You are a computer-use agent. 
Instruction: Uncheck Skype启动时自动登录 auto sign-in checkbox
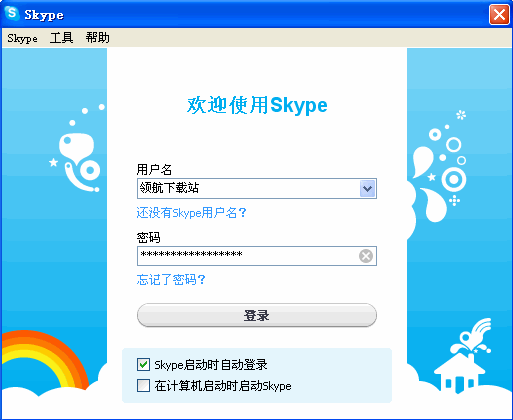point(143,364)
